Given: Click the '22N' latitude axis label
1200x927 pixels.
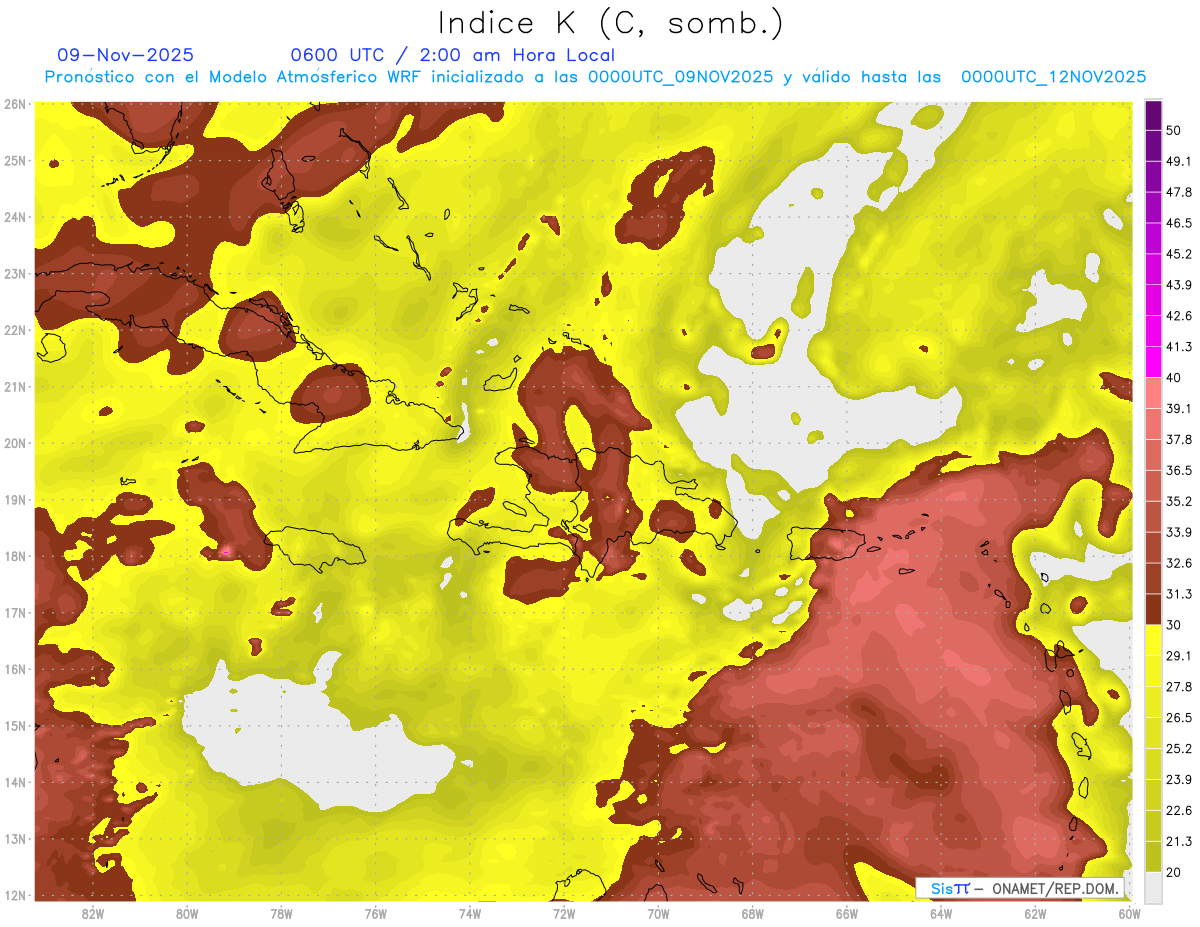Looking at the screenshot, I should coord(15,330).
